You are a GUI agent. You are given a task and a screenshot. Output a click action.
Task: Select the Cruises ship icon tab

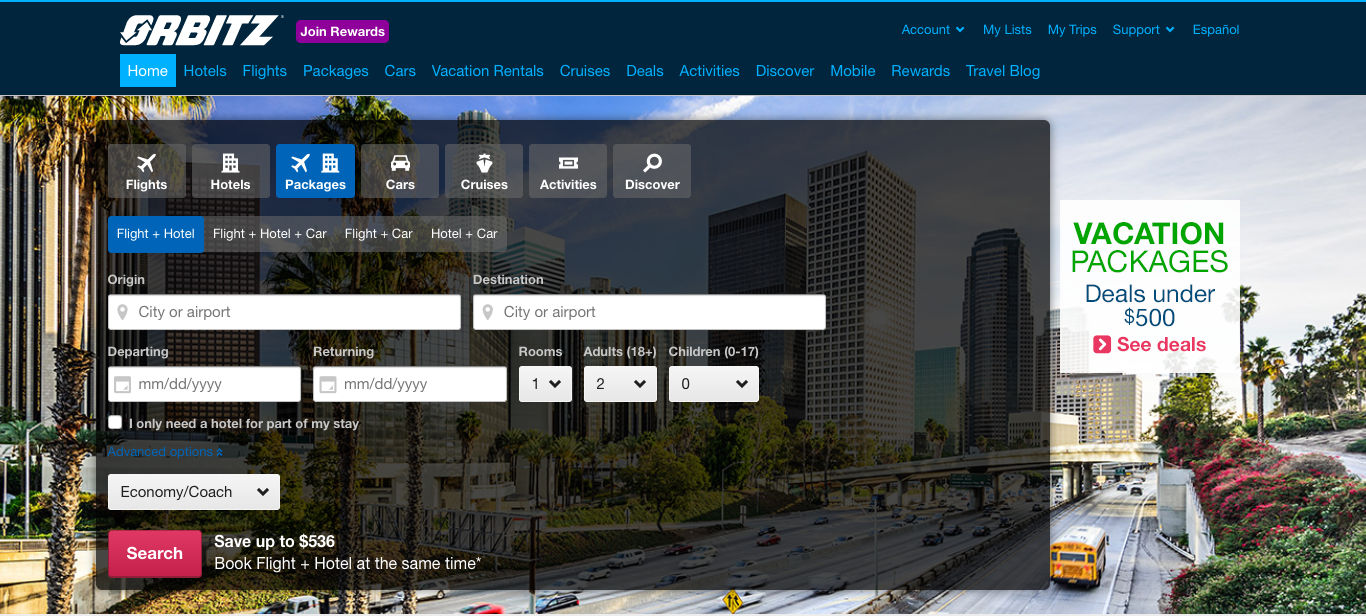coord(484,171)
